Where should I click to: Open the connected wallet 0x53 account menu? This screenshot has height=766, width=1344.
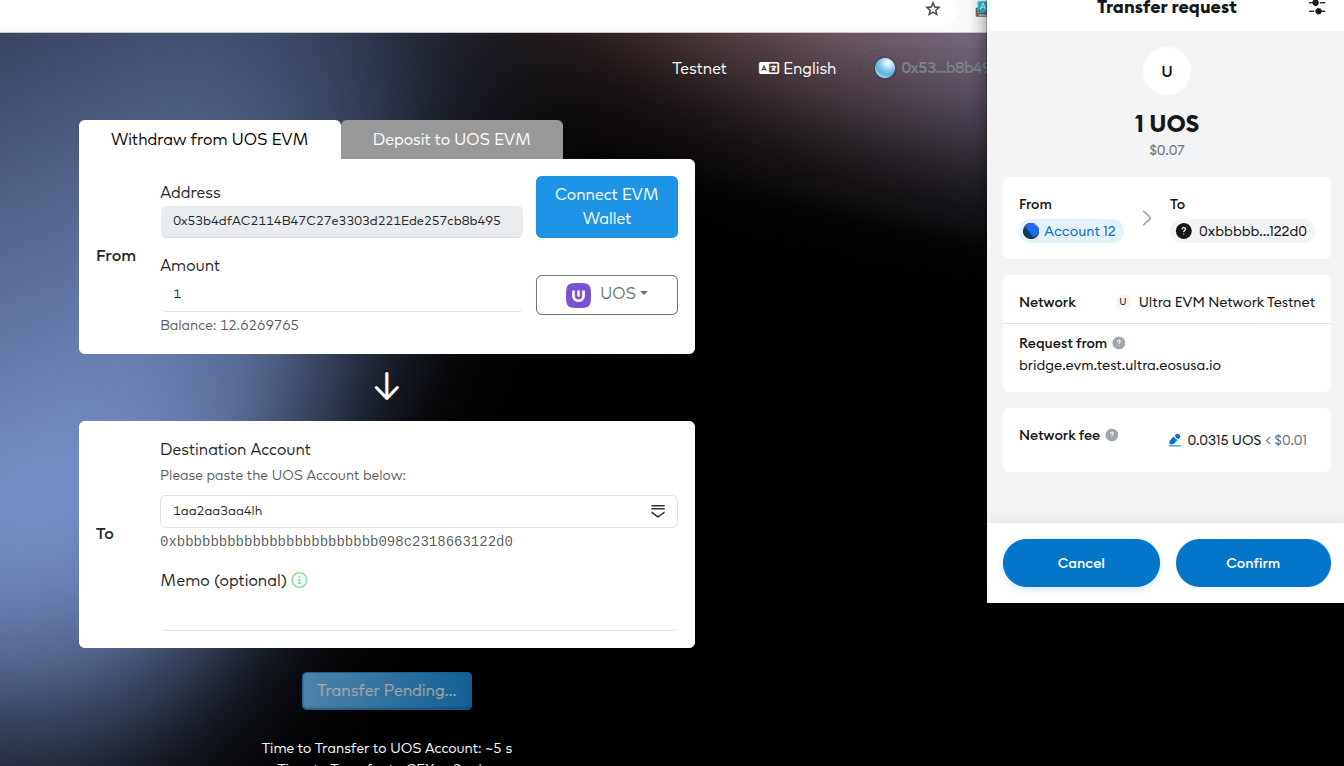931,68
